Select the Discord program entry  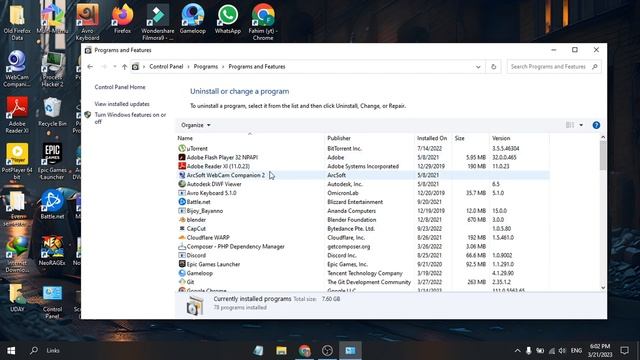click(363, 256)
